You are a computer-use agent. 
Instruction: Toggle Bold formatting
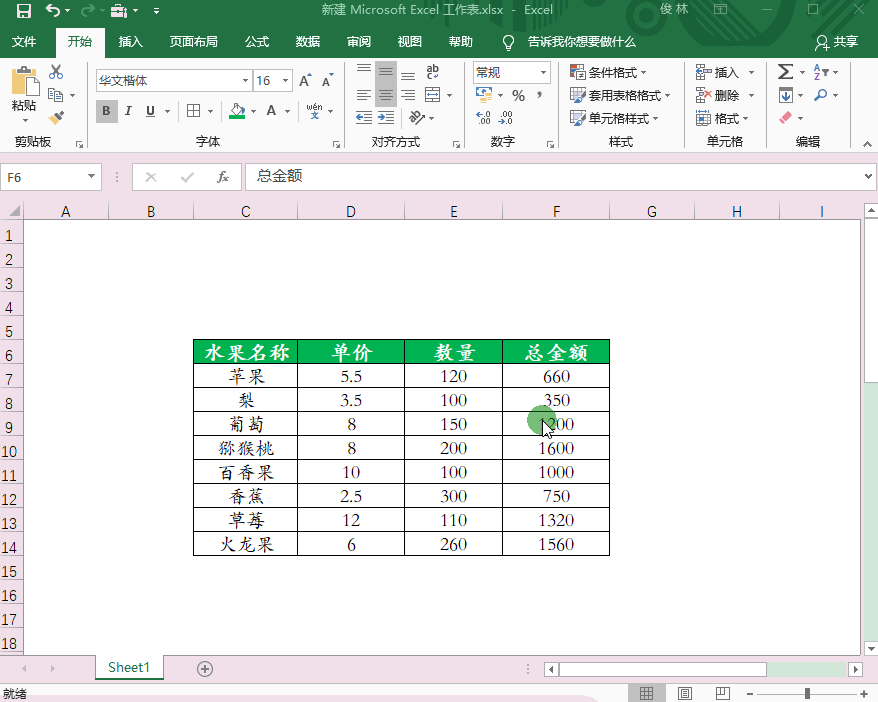click(x=106, y=111)
